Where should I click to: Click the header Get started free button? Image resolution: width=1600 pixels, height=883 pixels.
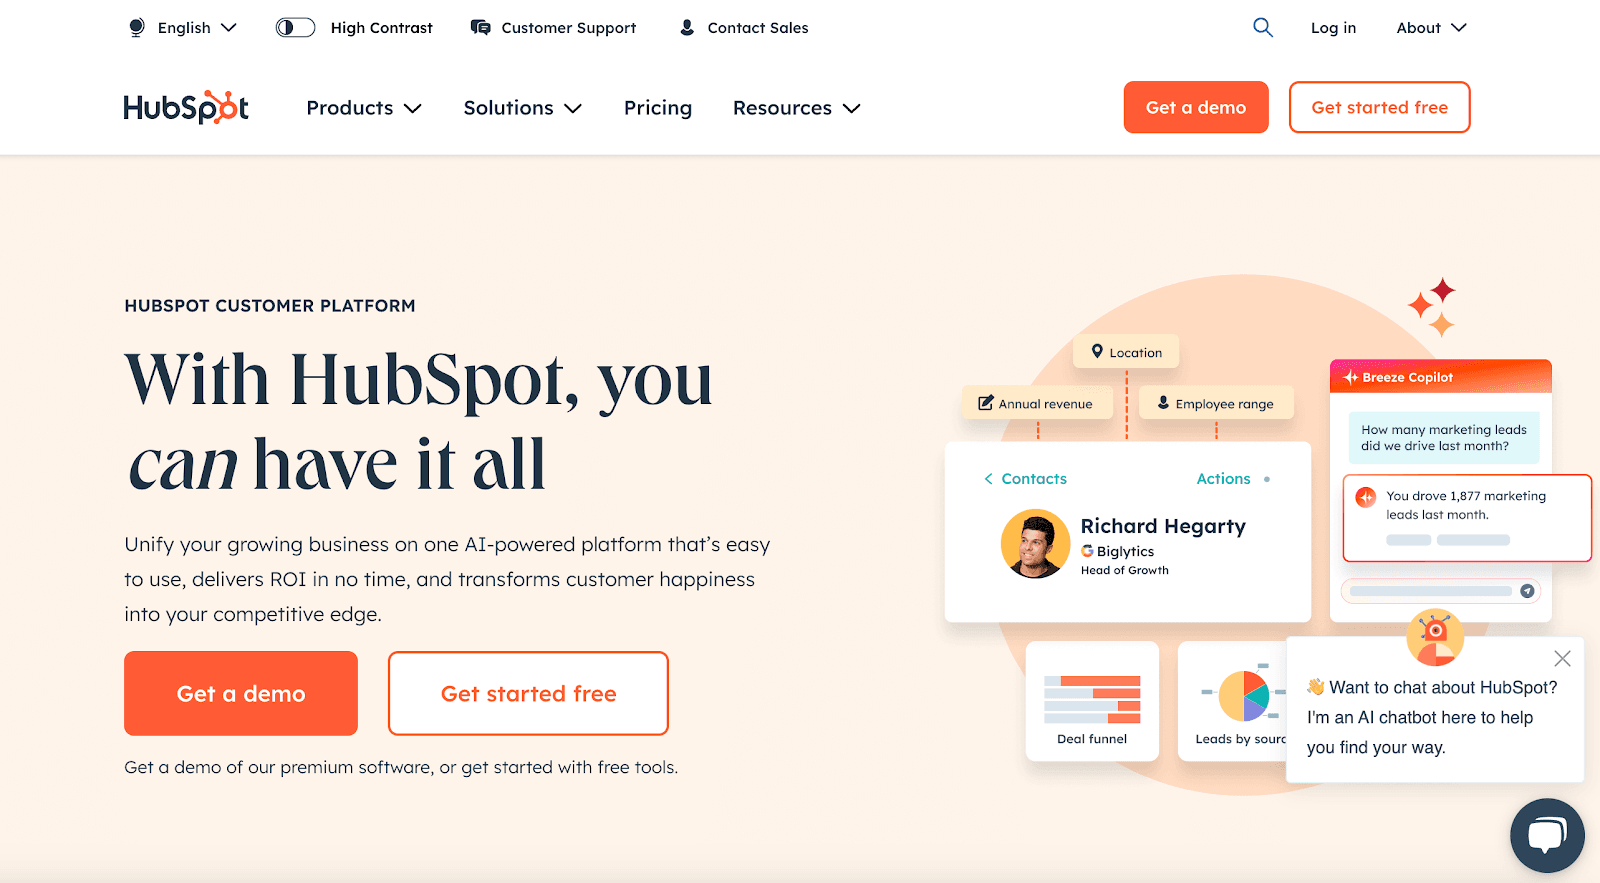1379,107
